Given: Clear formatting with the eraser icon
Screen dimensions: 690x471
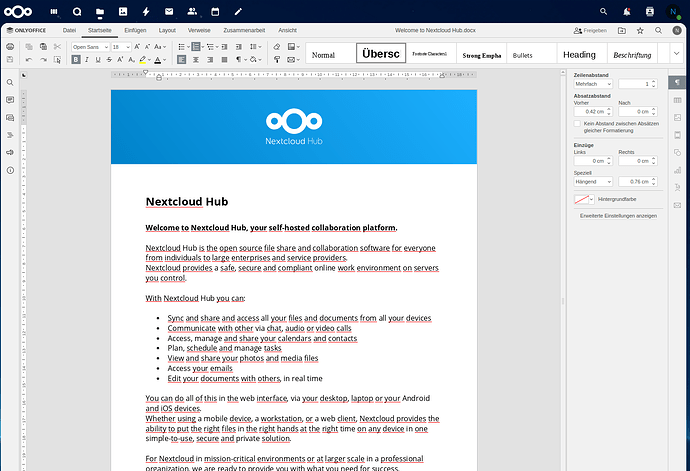Looking at the screenshot, I should [277, 47].
